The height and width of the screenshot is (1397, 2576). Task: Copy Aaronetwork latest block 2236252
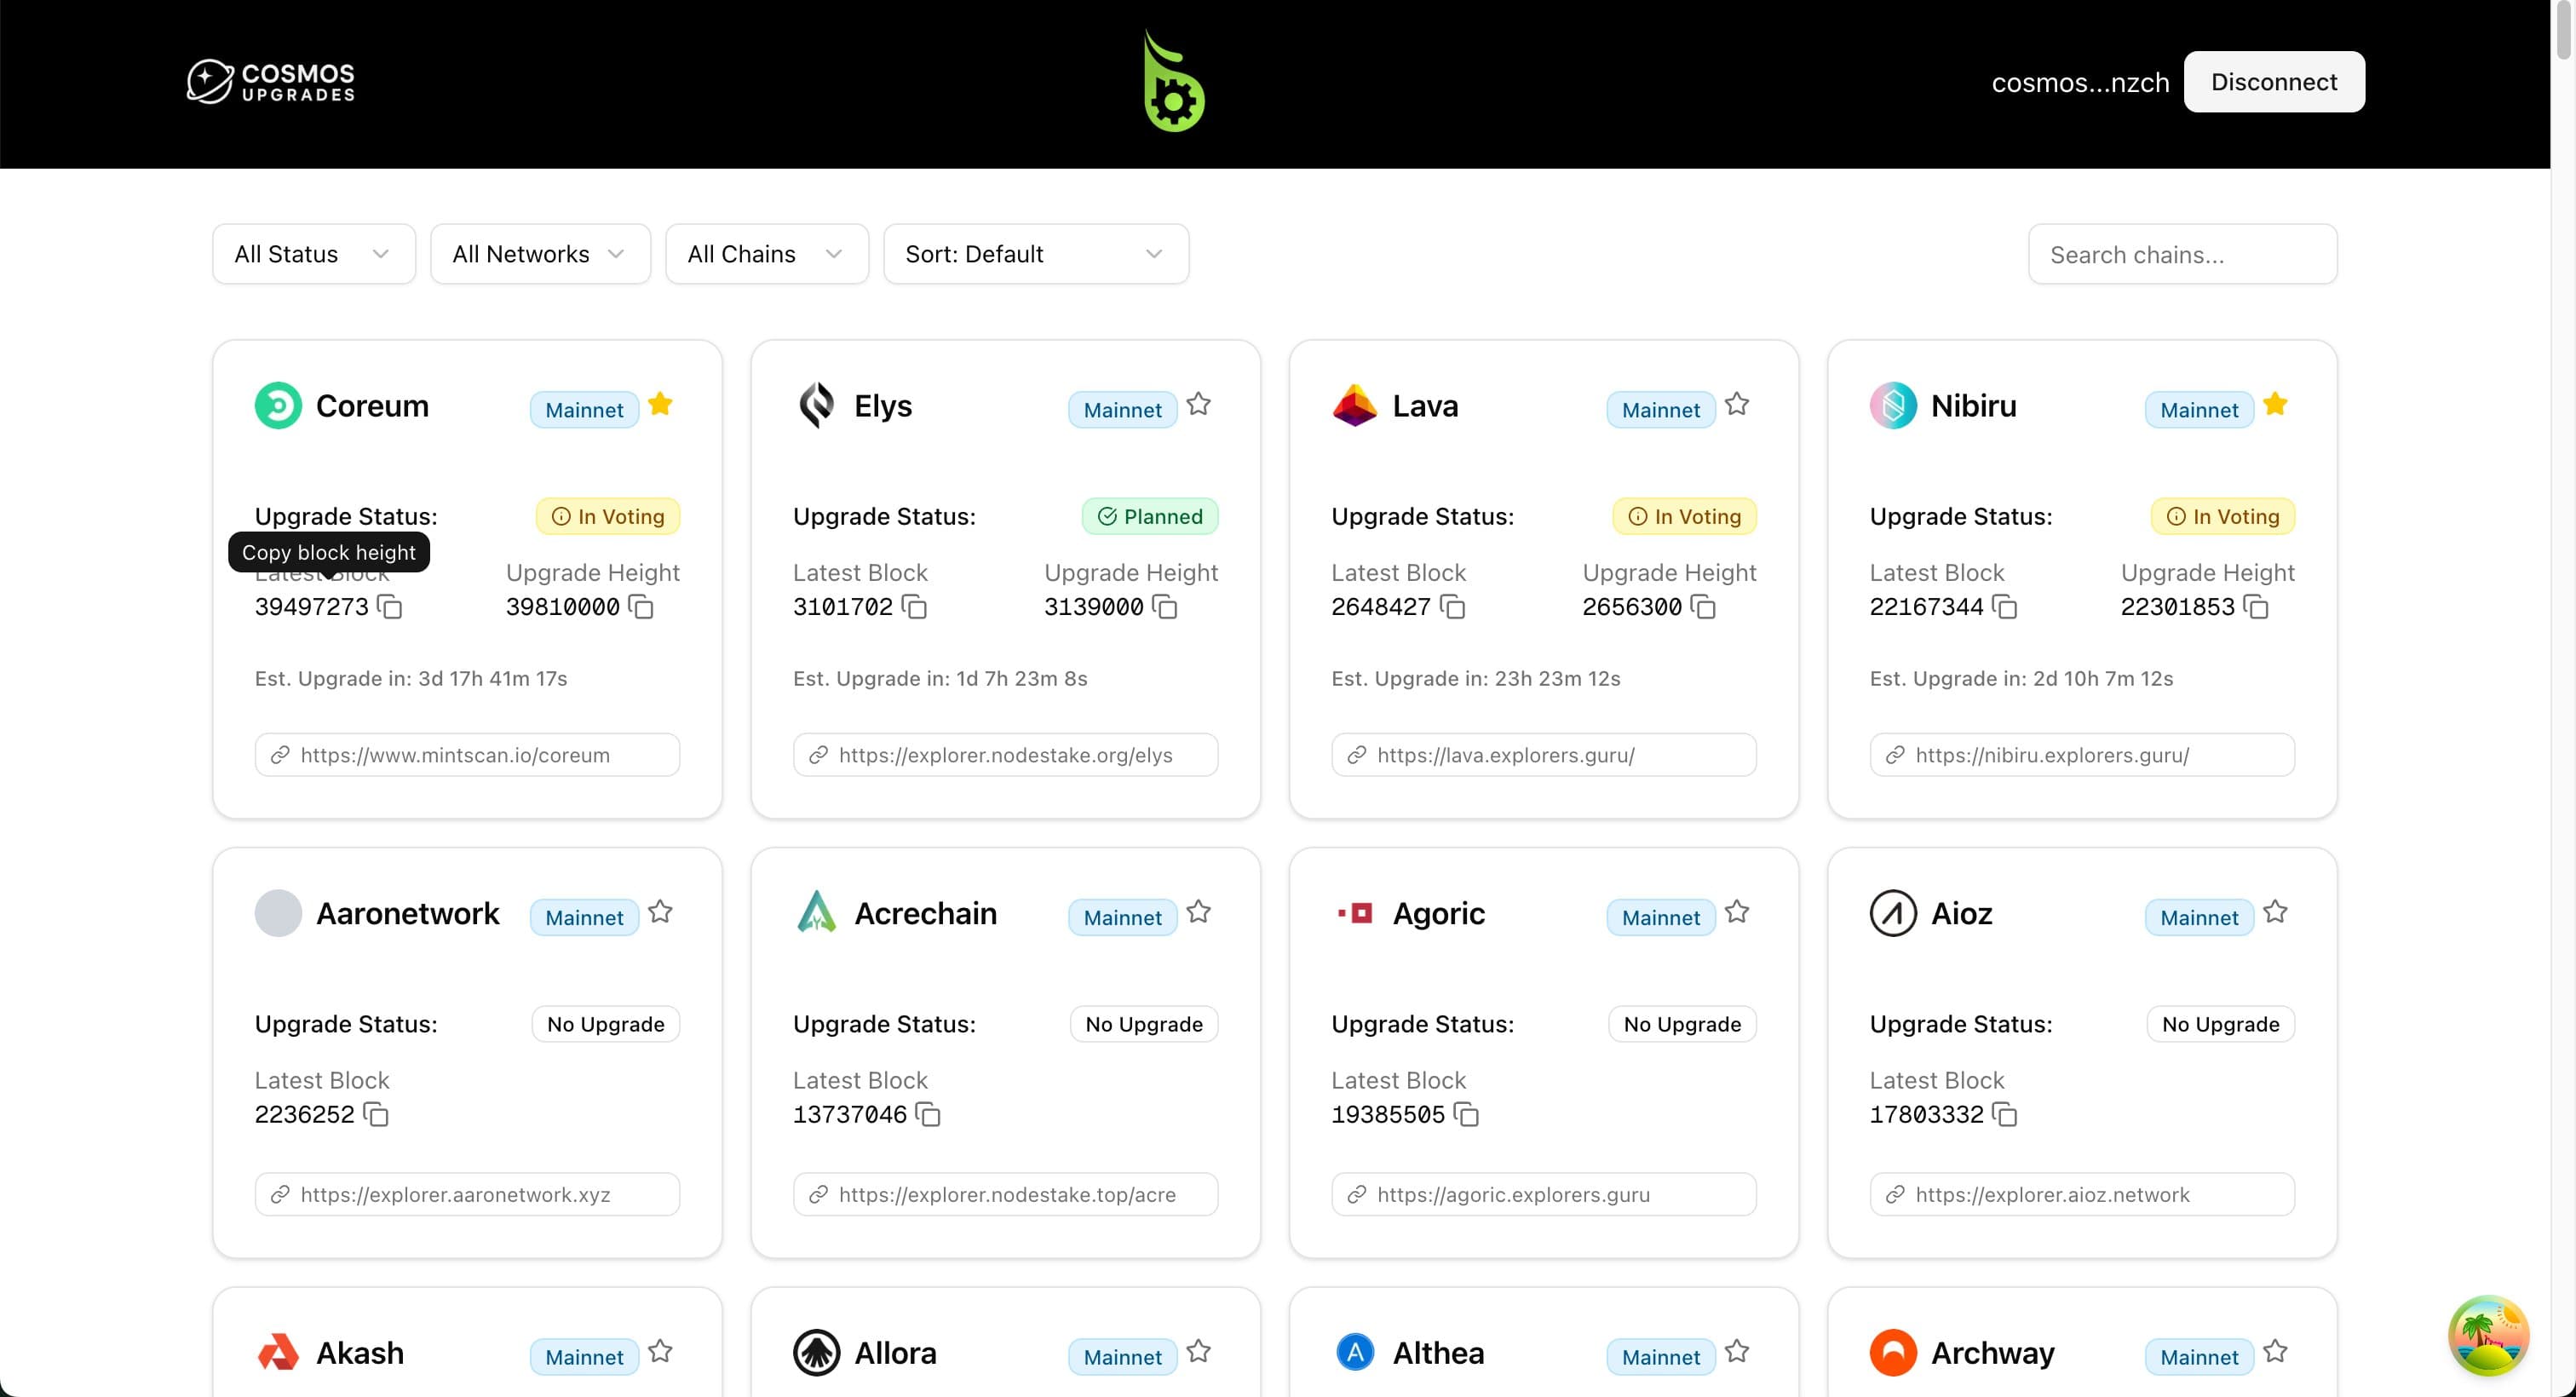[376, 1114]
